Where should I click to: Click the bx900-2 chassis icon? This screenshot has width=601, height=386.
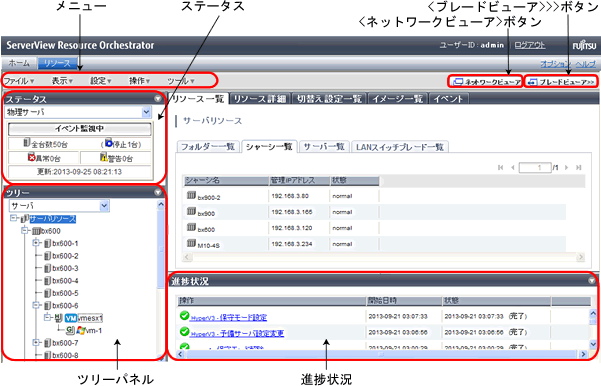pos(191,195)
